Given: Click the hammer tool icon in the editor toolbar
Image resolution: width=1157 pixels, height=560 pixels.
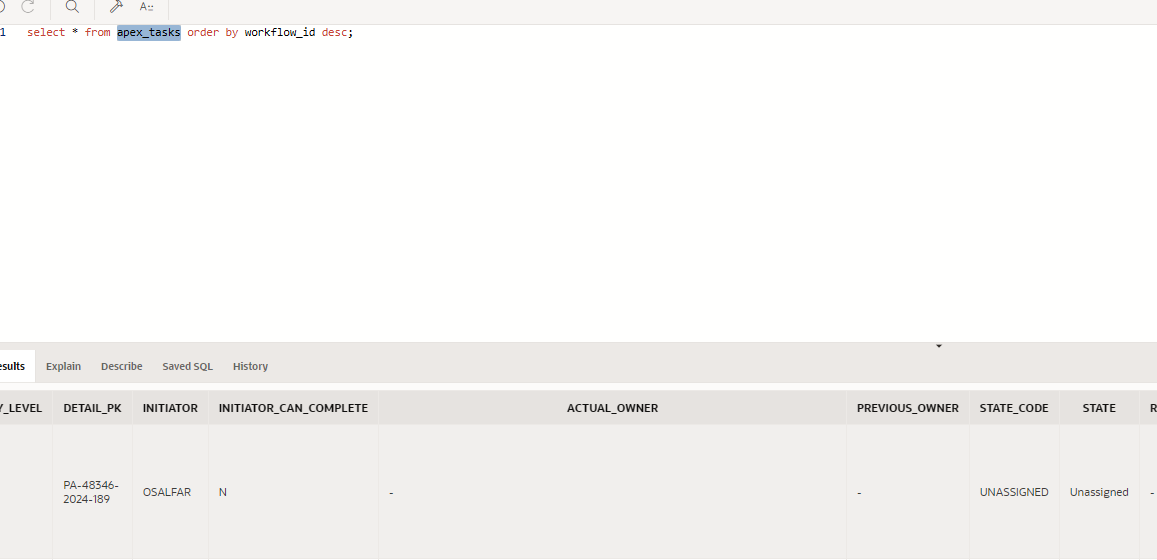Looking at the screenshot, I should point(116,7).
